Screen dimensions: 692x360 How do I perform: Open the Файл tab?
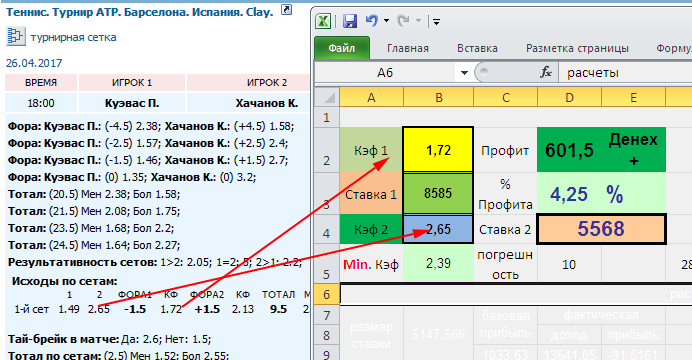[342, 48]
